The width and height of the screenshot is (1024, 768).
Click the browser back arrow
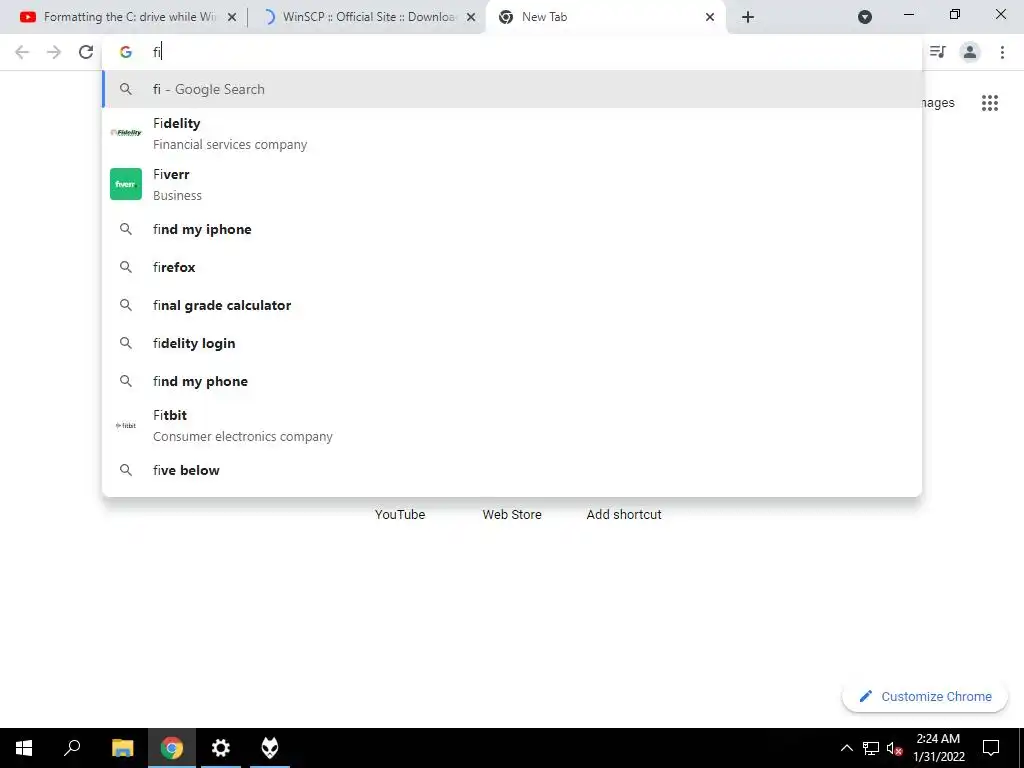[x=22, y=52]
